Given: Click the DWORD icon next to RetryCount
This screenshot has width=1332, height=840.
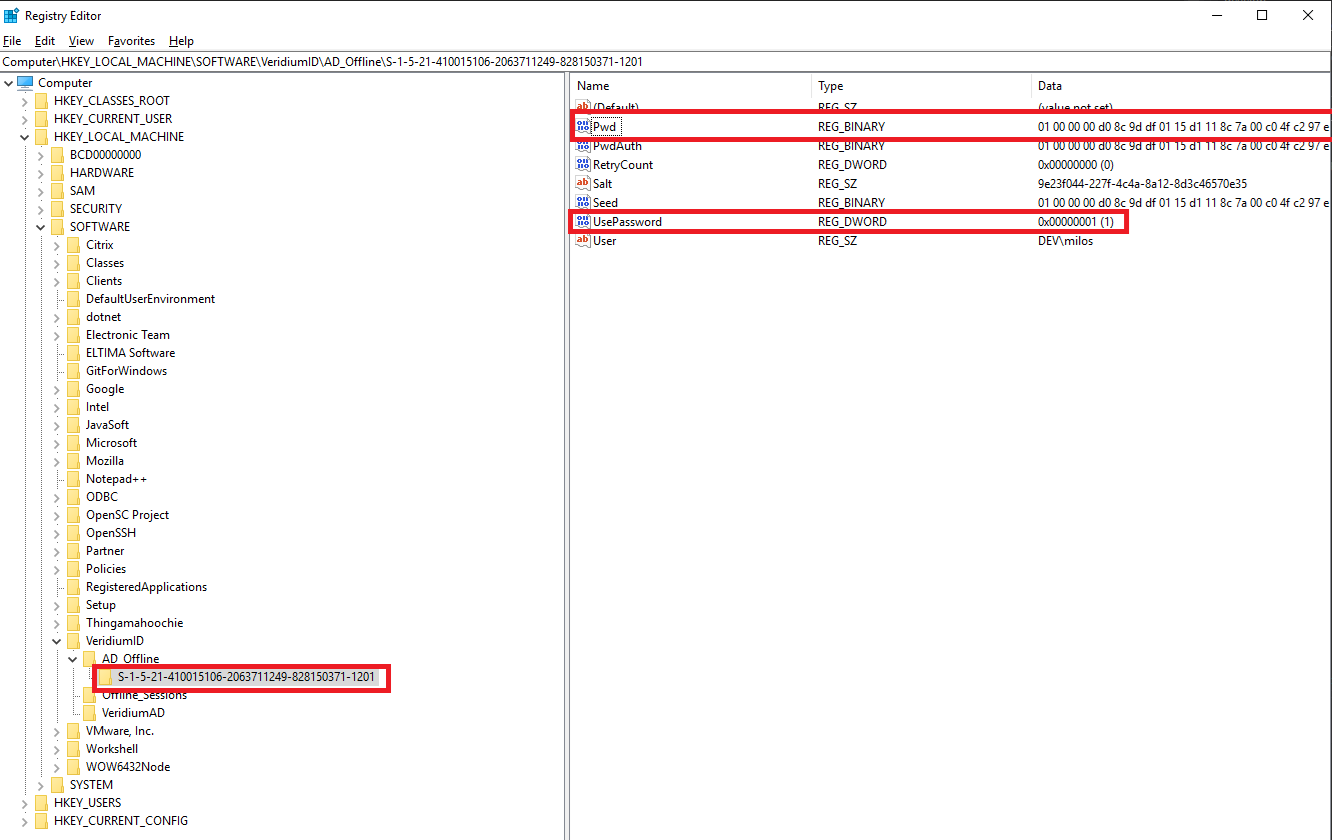Looking at the screenshot, I should coord(583,165).
